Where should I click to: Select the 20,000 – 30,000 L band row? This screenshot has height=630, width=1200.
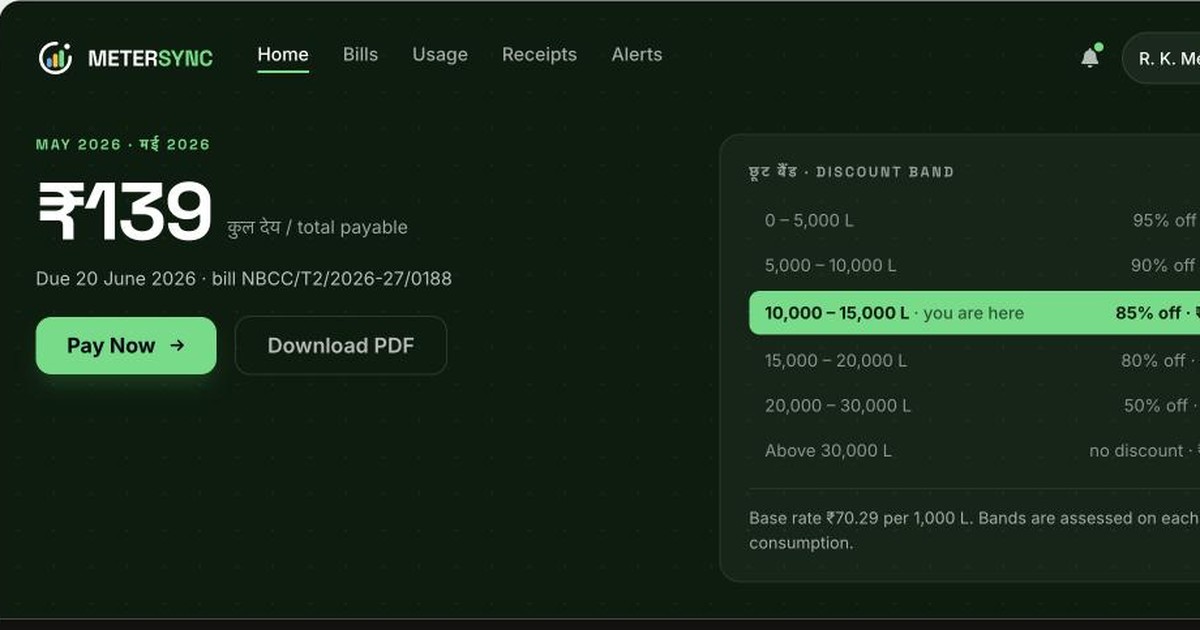pos(974,405)
